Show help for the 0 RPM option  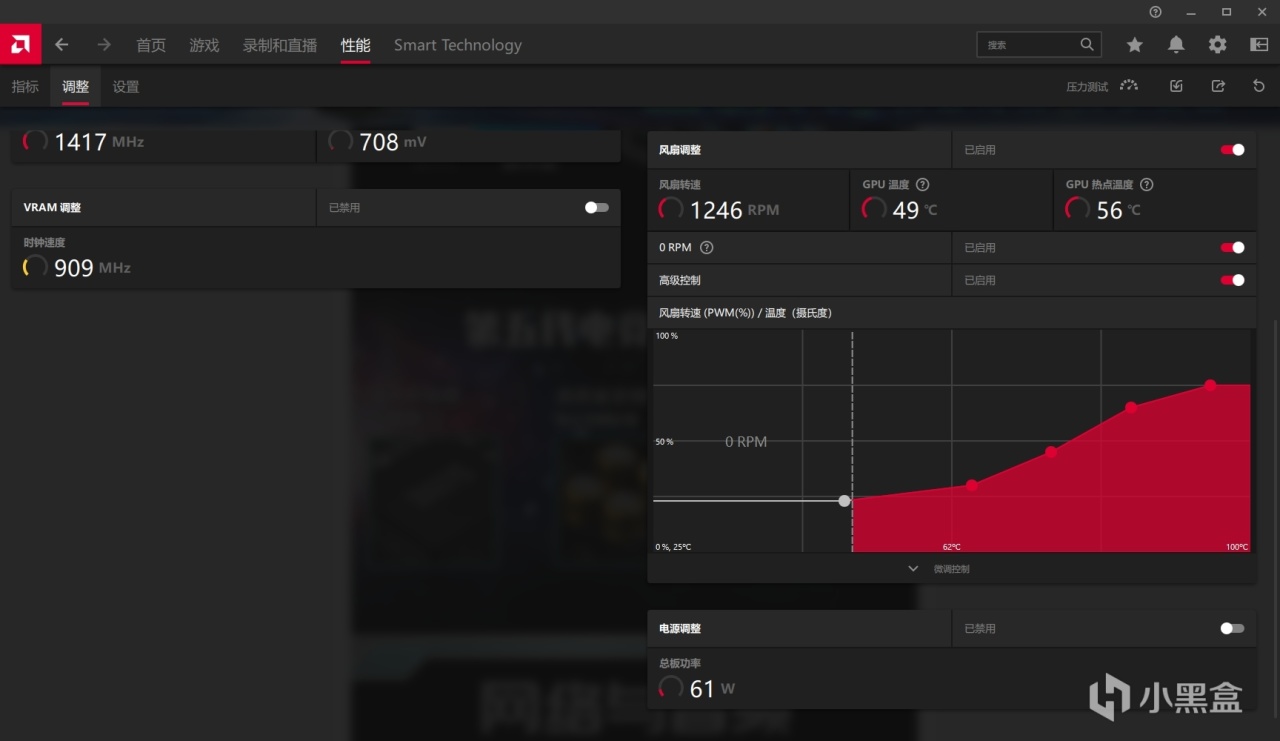(707, 248)
